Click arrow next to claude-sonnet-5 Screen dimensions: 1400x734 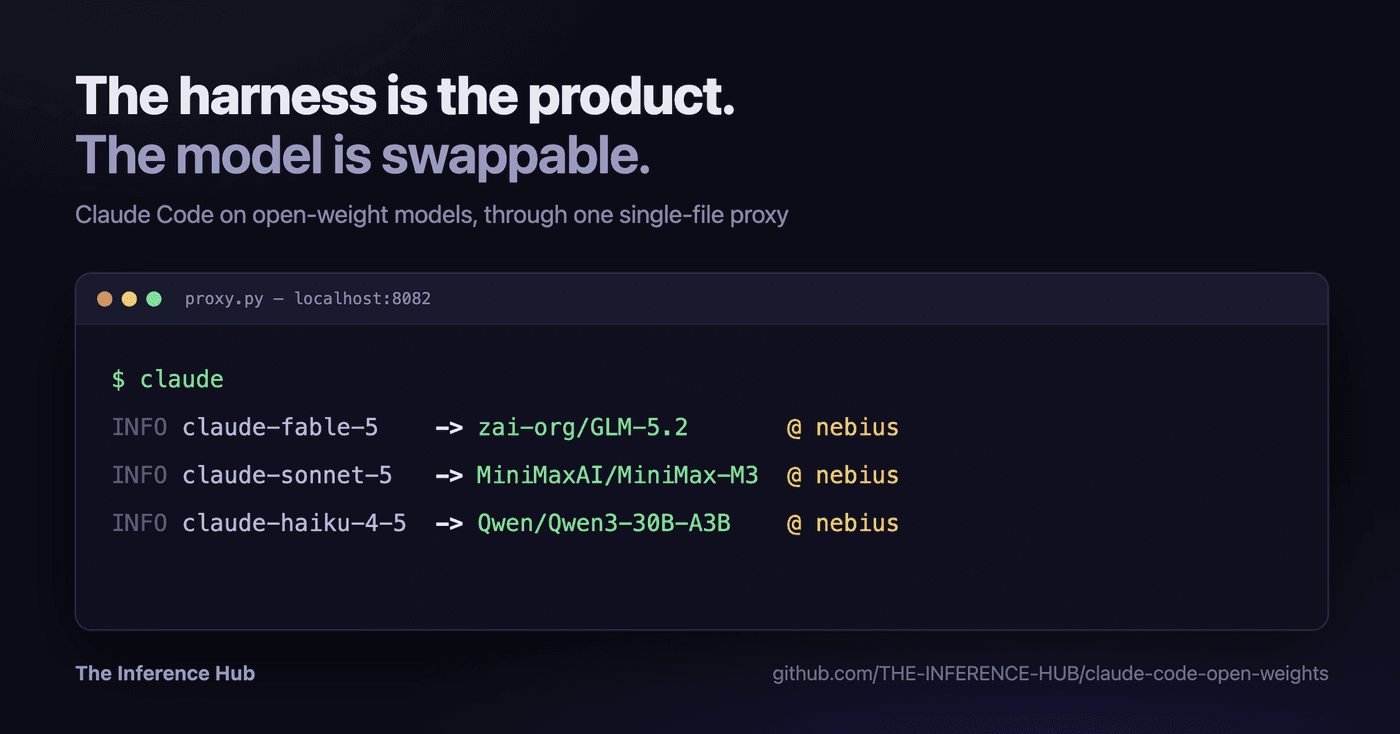click(449, 475)
